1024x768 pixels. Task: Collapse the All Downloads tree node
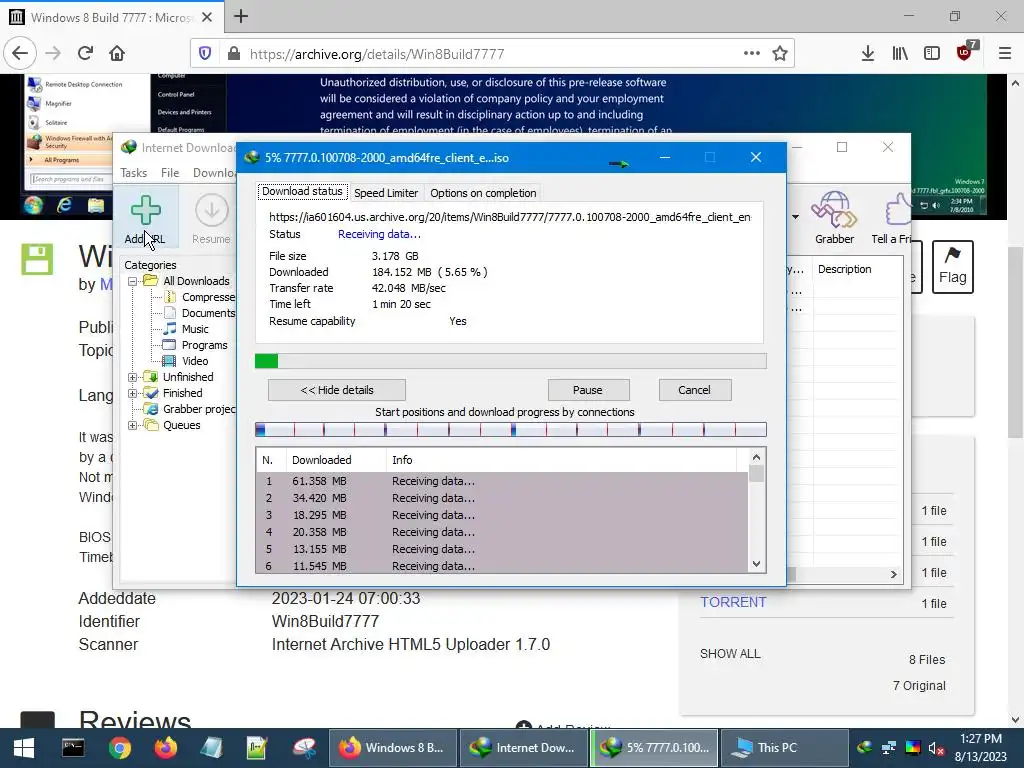[x=133, y=281]
